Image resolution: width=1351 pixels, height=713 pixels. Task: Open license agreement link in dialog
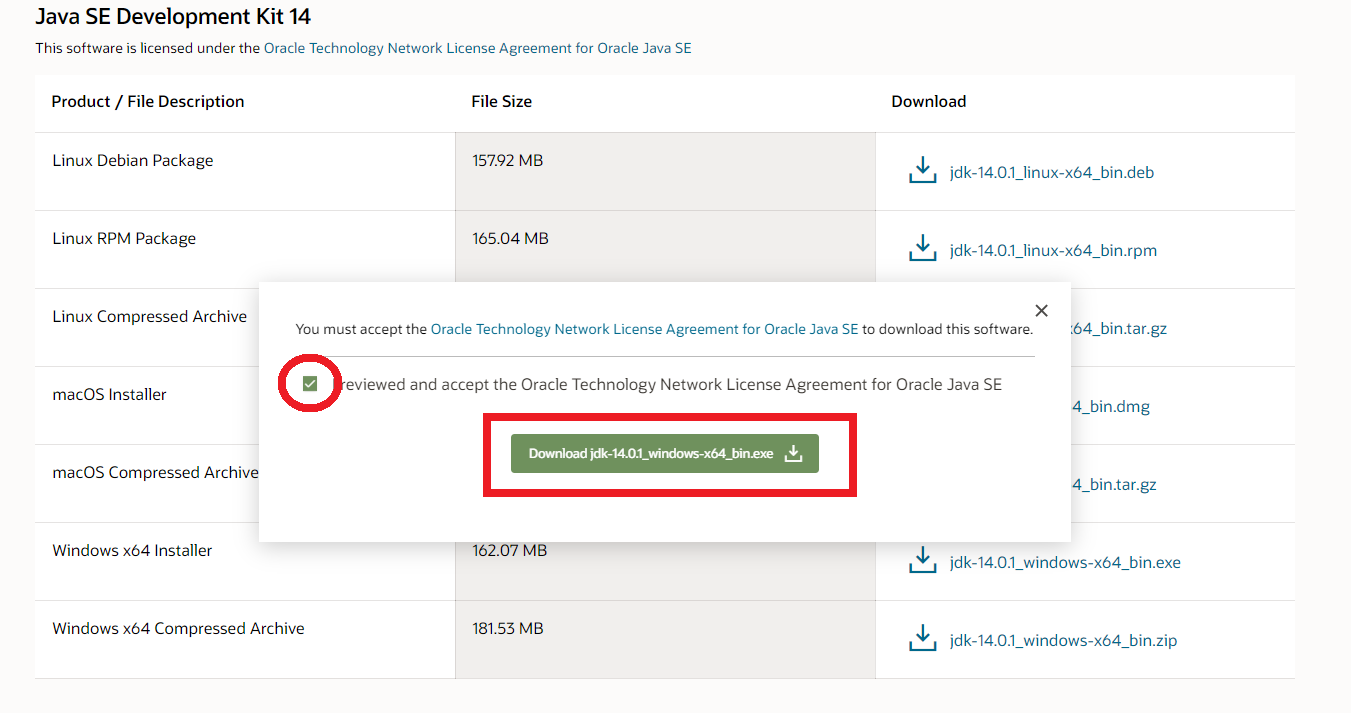tap(644, 328)
